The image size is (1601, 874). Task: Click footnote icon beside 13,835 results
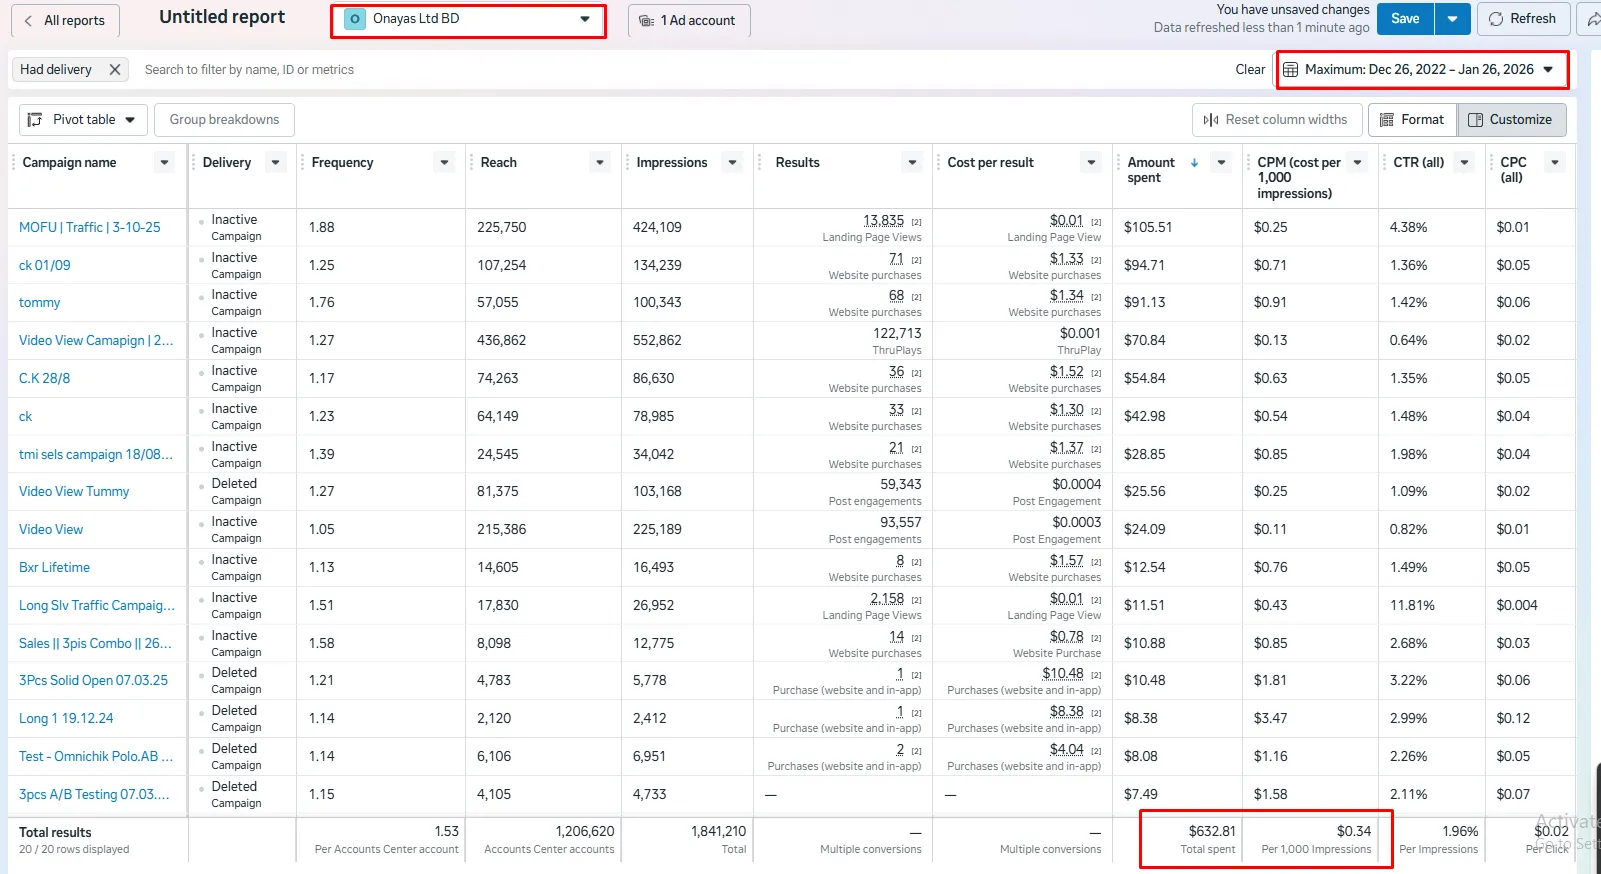(x=916, y=222)
